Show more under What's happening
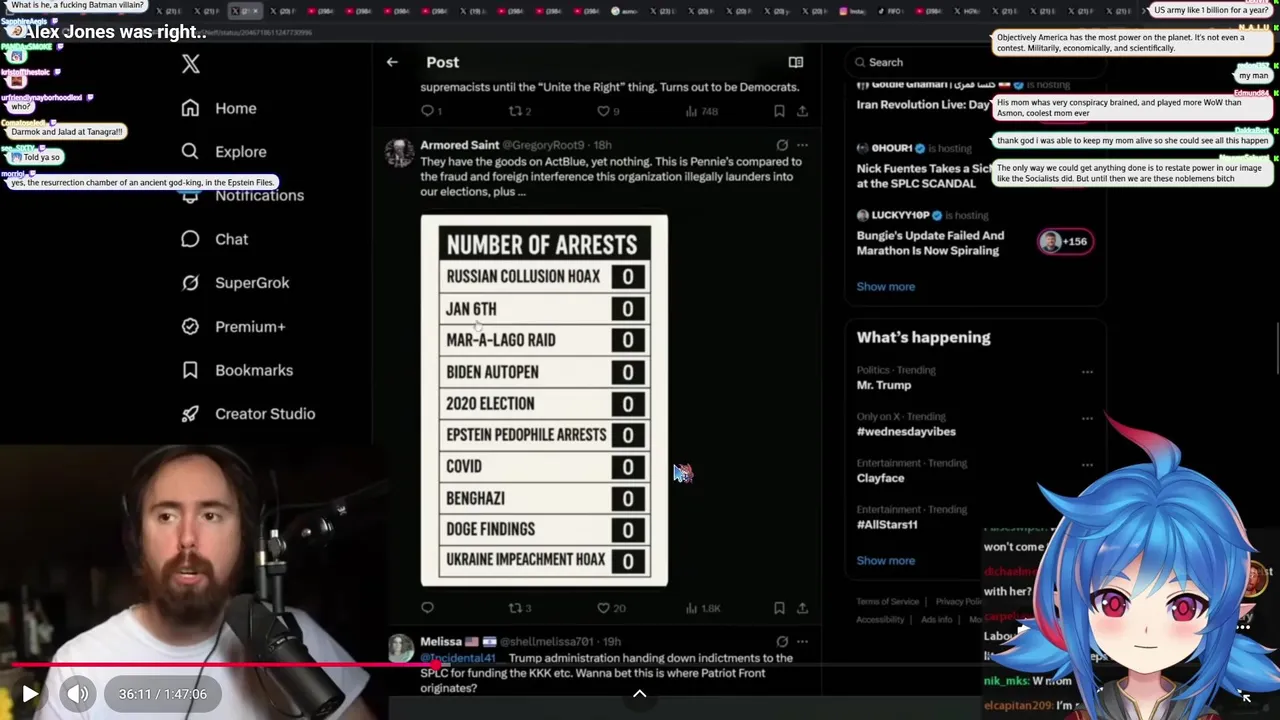The width and height of the screenshot is (1280, 720). pyautogui.click(x=885, y=560)
